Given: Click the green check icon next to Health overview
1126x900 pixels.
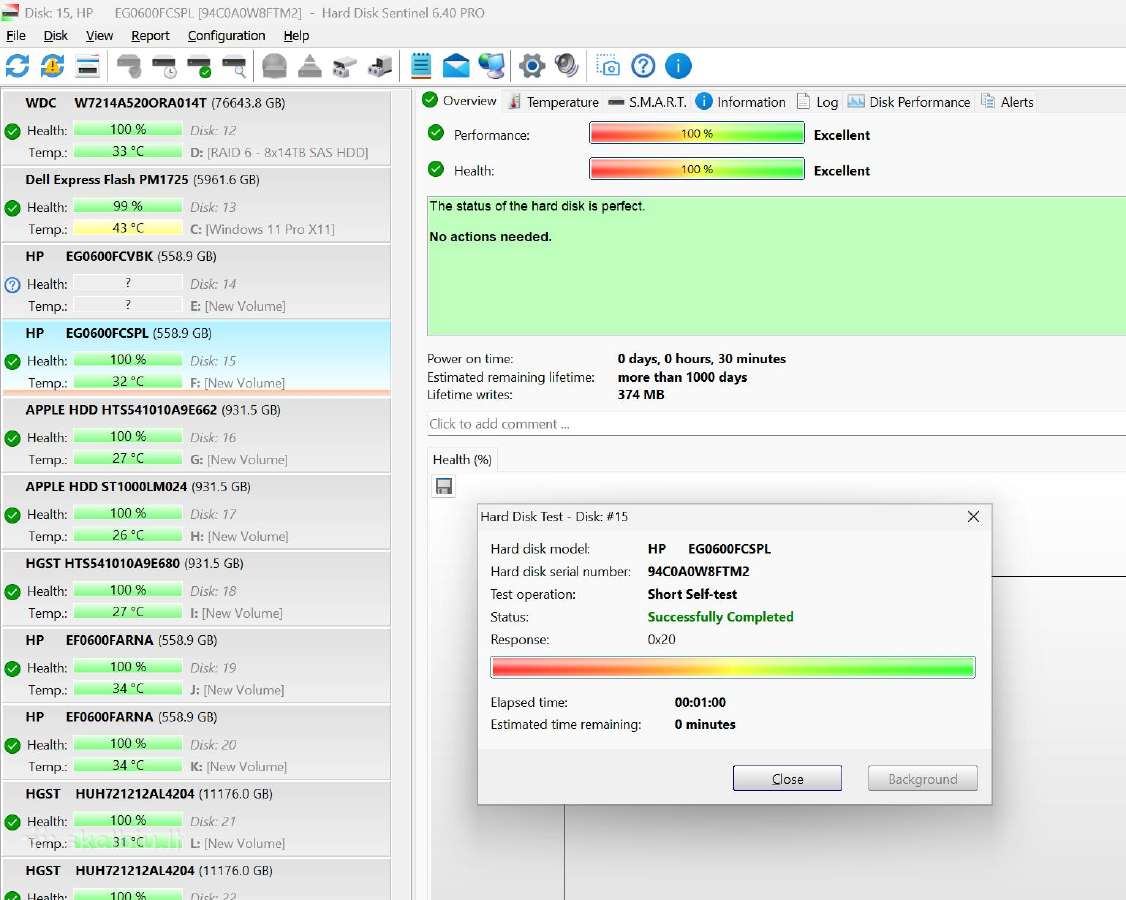Looking at the screenshot, I should pyautogui.click(x=436, y=169).
